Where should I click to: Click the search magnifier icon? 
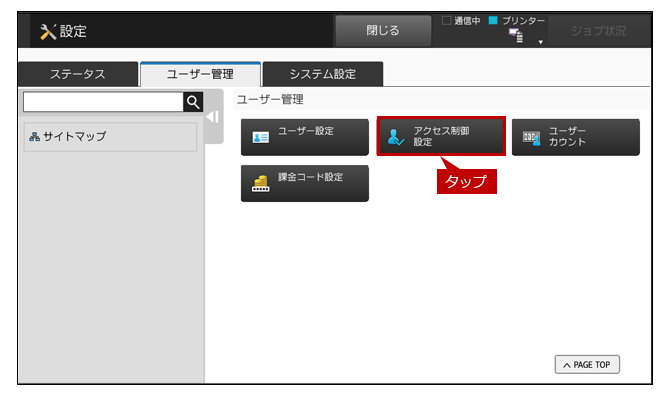click(193, 102)
